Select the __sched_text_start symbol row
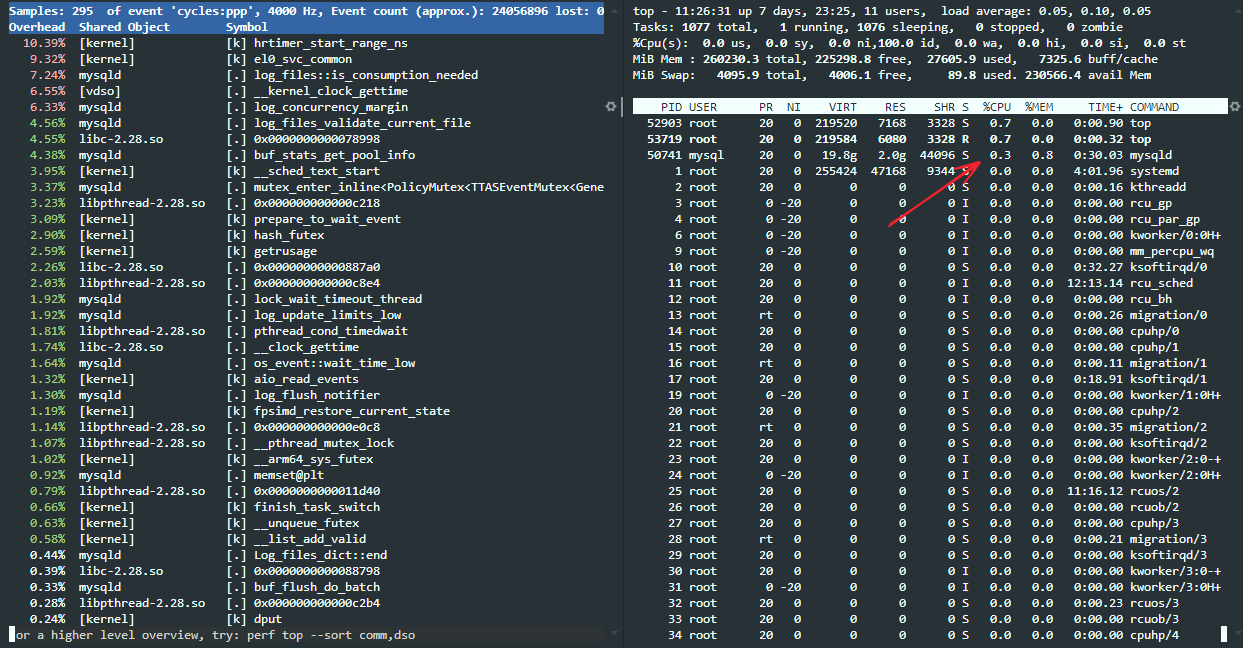 [x=305, y=171]
